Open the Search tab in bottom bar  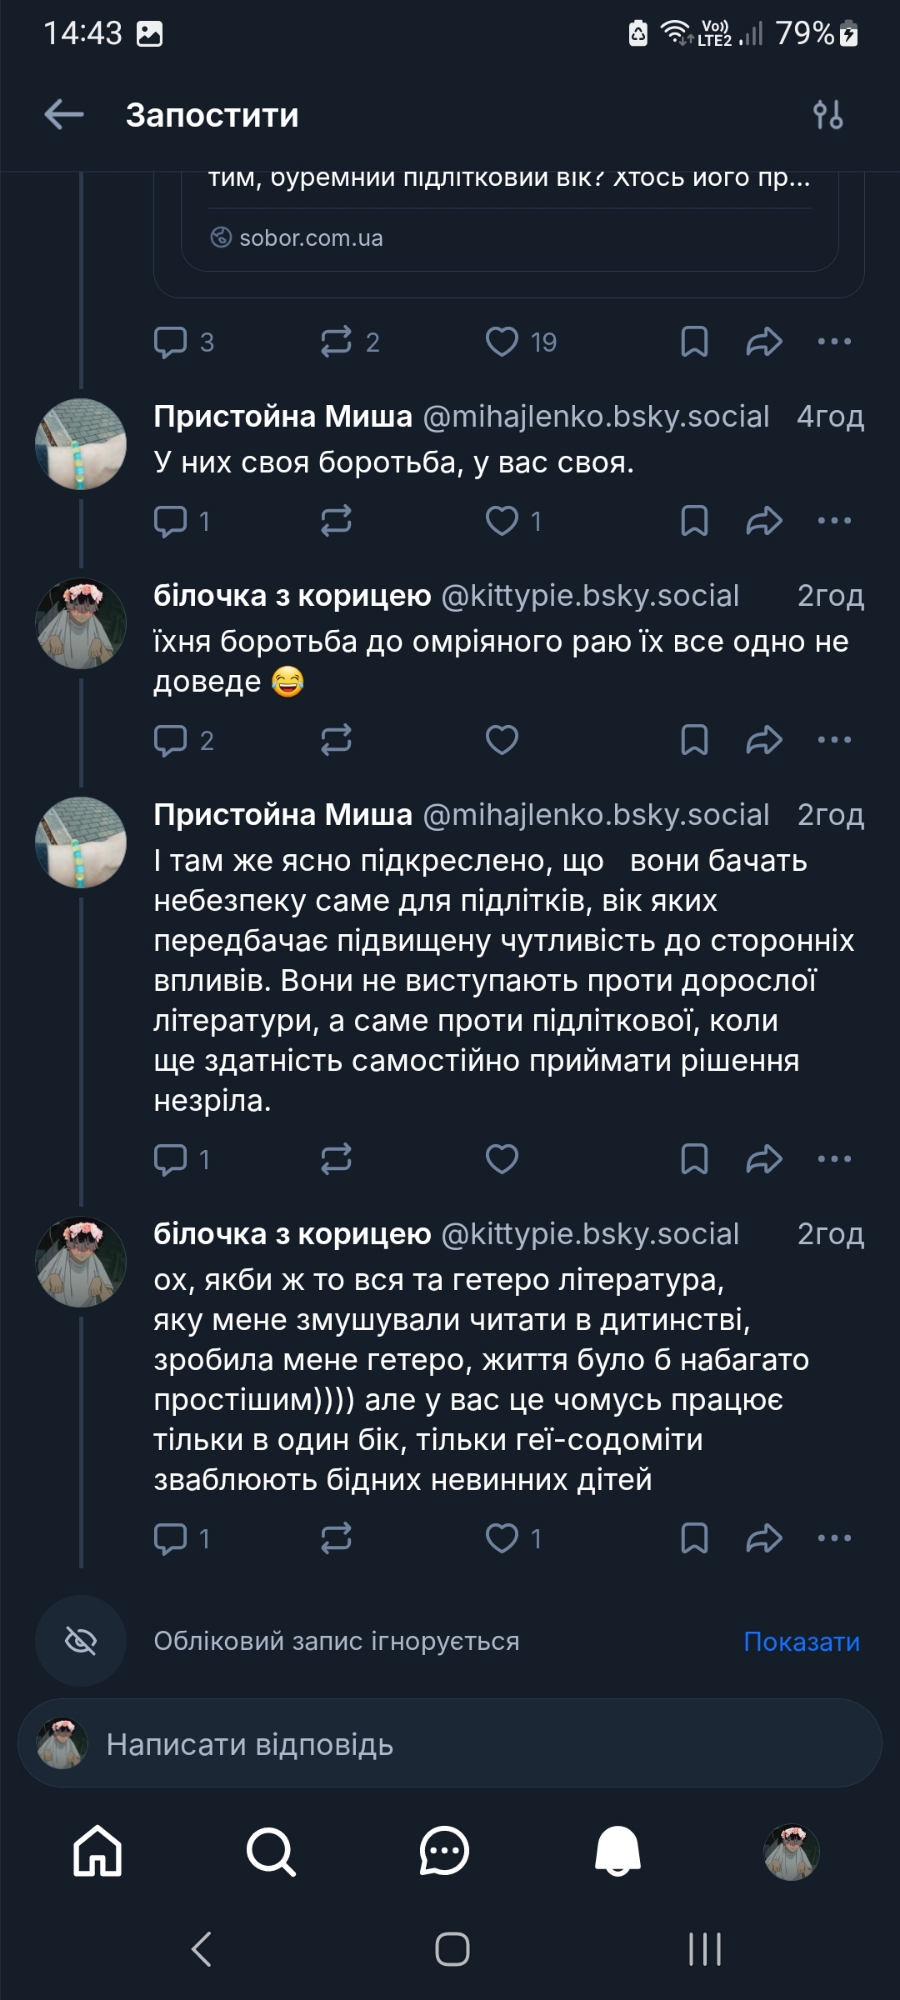pos(271,1851)
